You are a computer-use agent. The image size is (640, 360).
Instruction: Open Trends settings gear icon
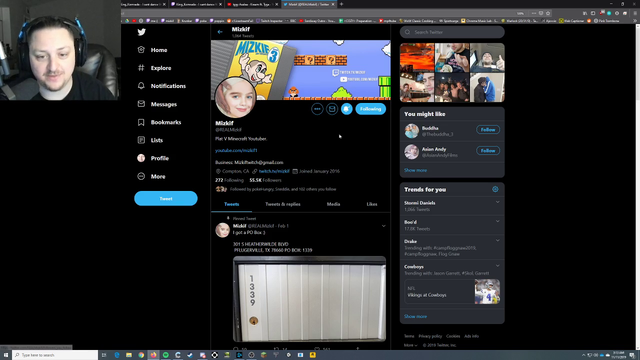495,189
